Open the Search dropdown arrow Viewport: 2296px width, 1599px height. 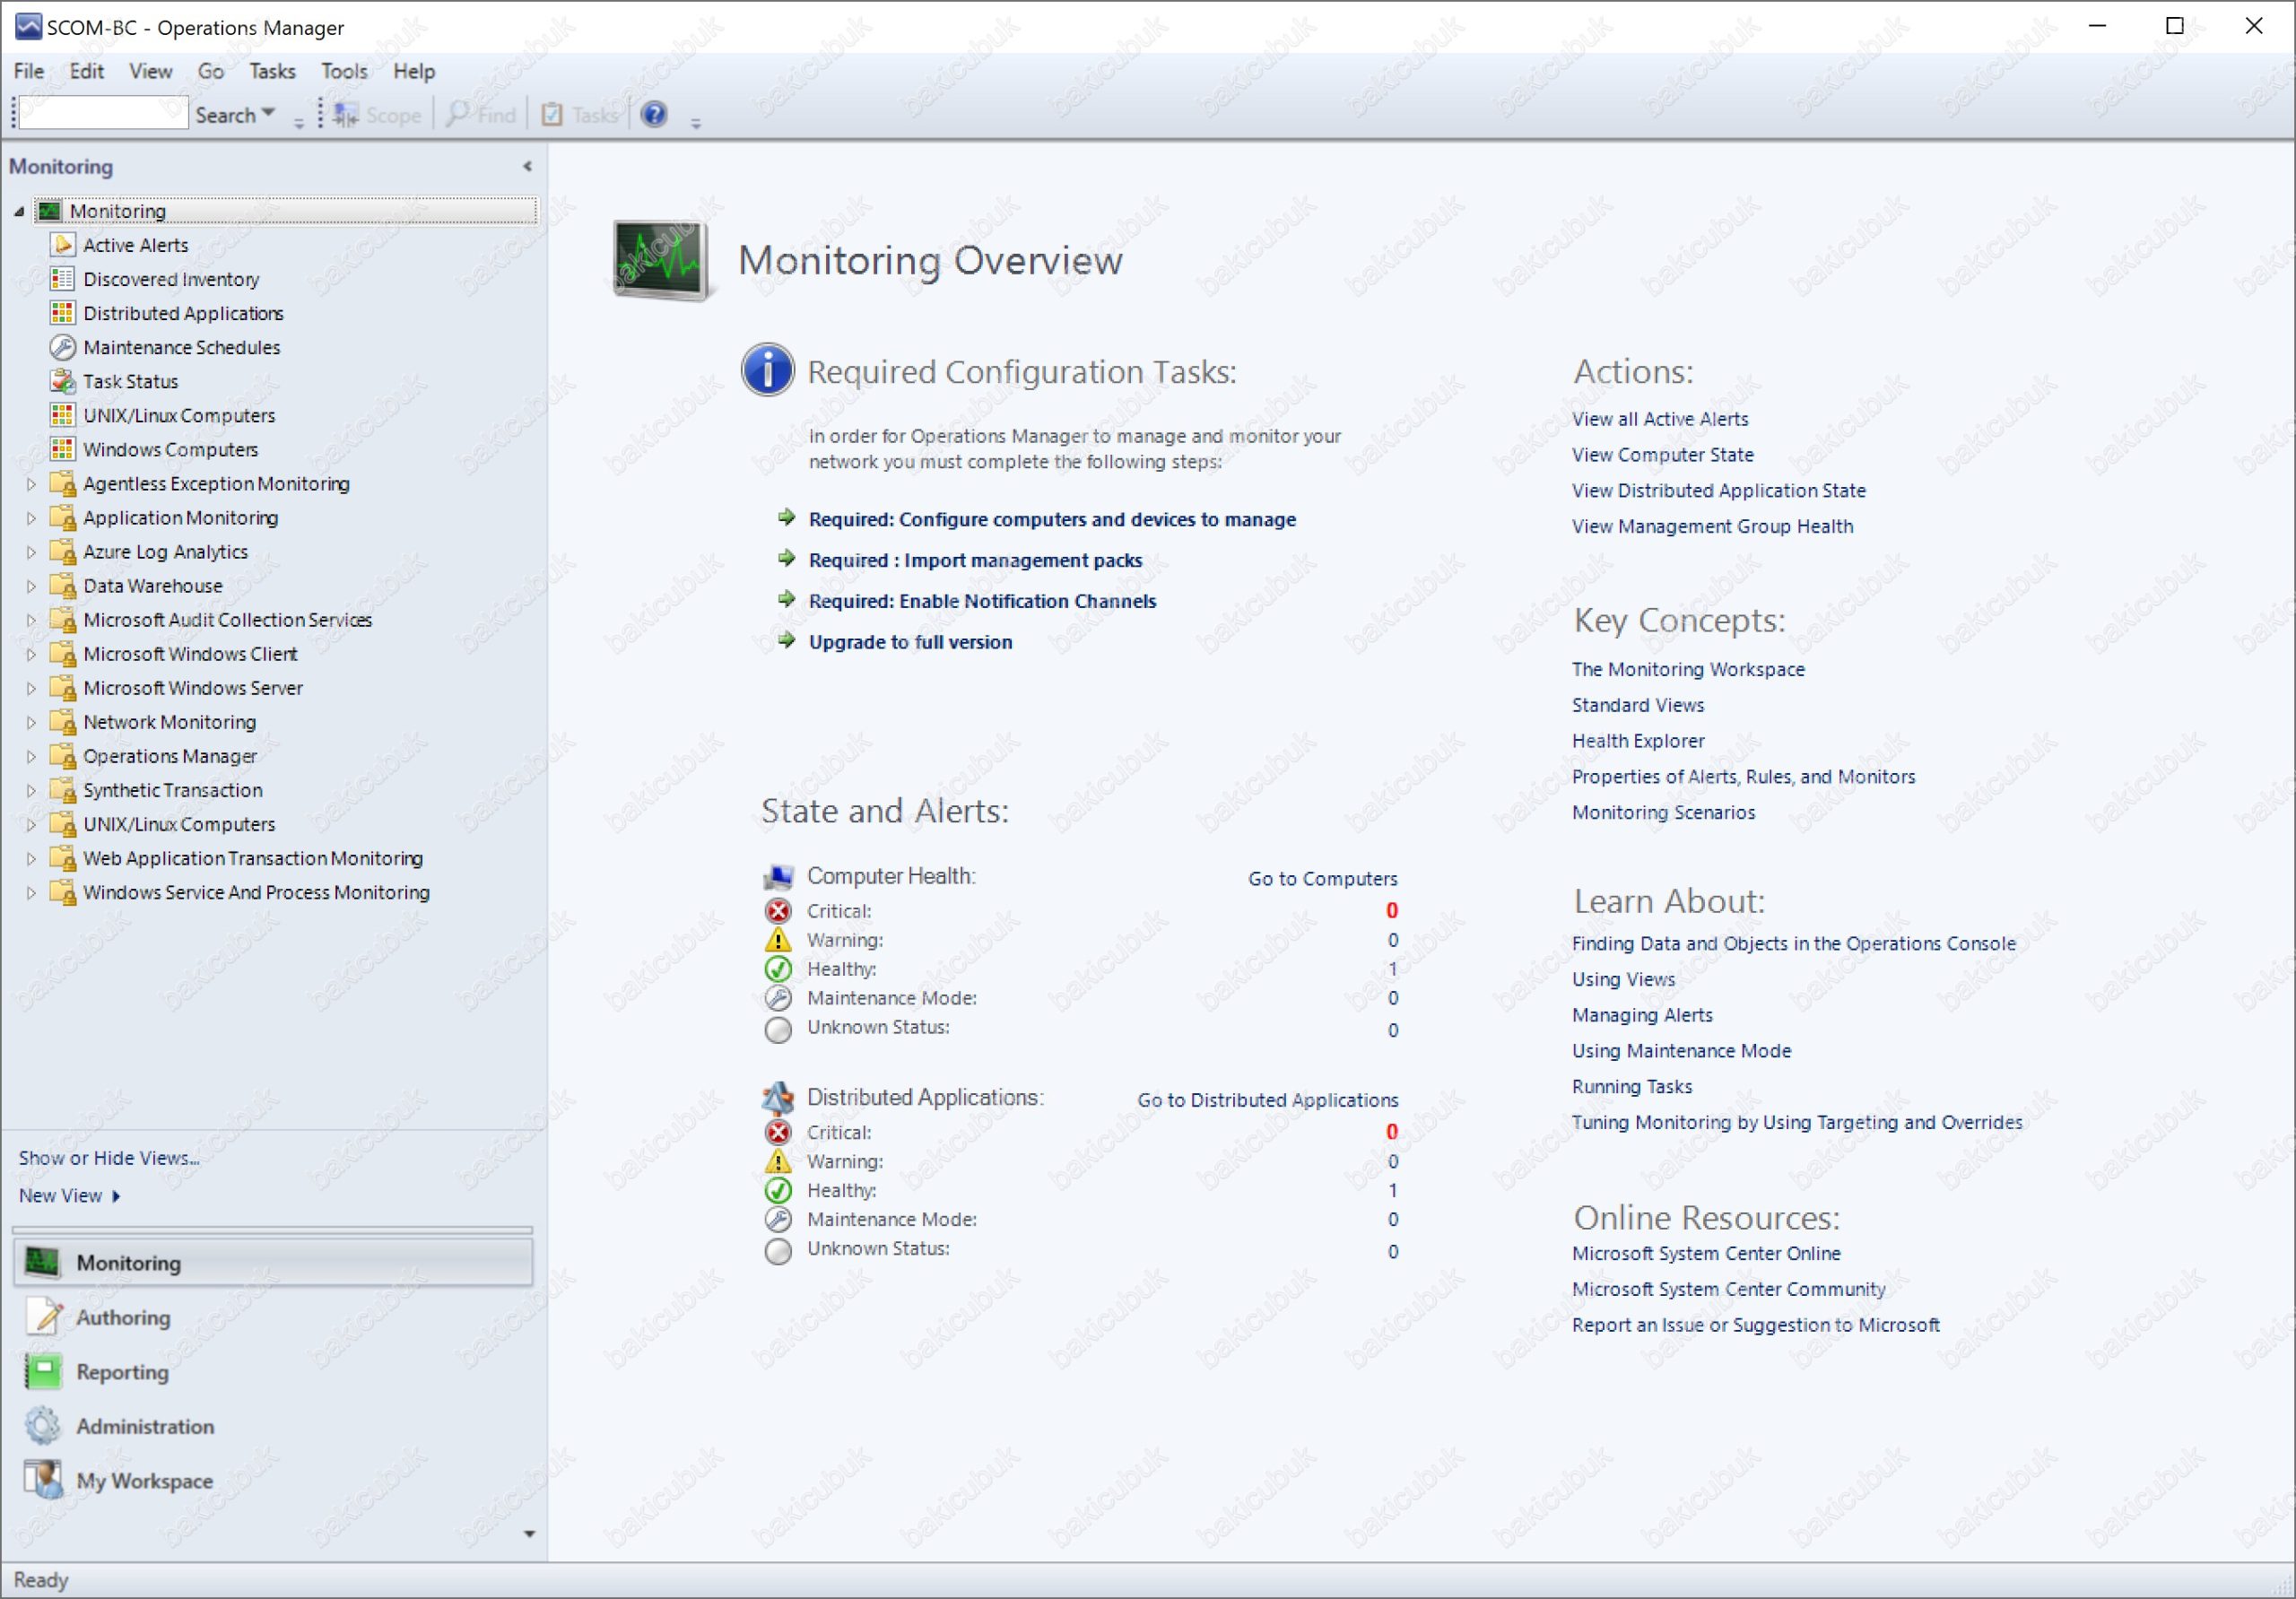(x=268, y=113)
